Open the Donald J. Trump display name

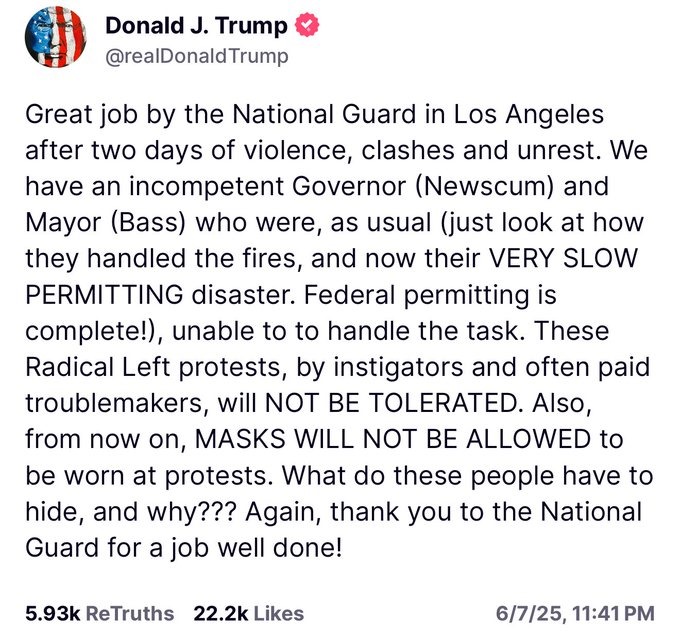196,25
